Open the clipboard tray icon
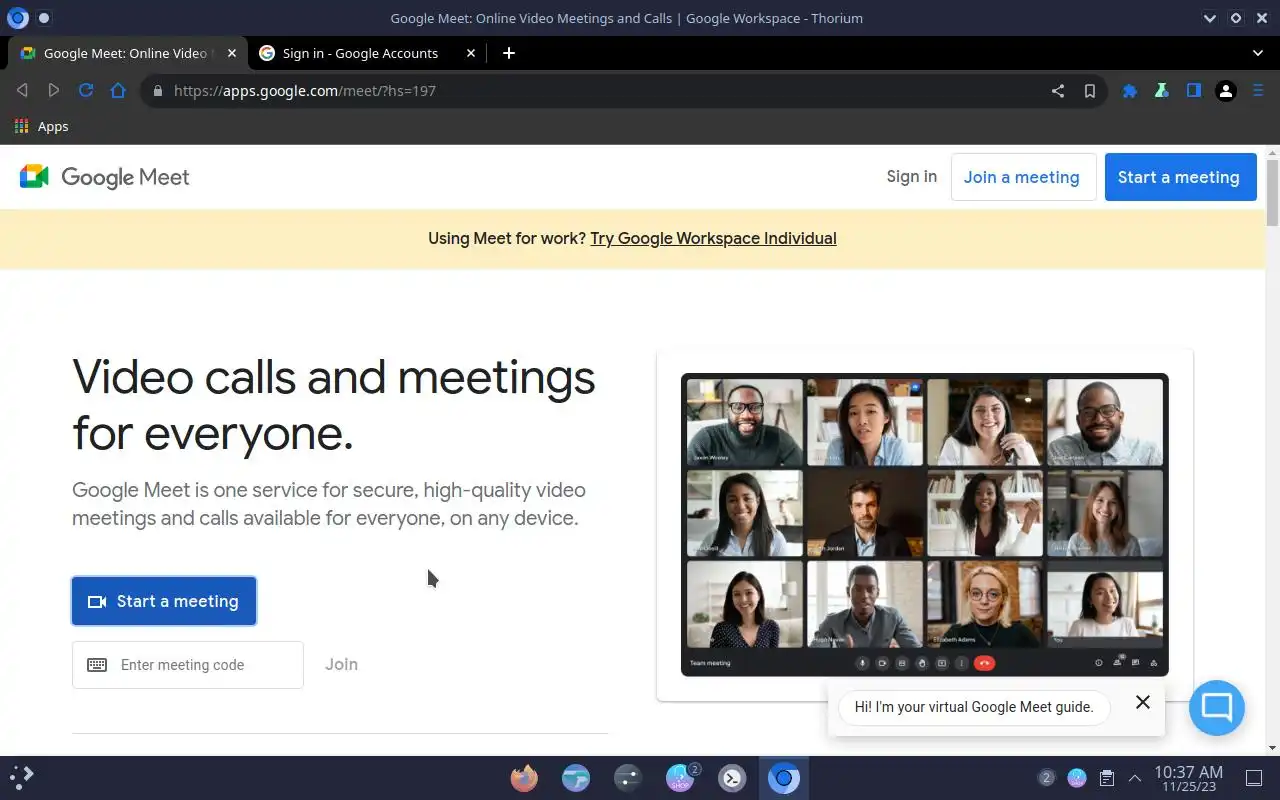 tap(1107, 777)
